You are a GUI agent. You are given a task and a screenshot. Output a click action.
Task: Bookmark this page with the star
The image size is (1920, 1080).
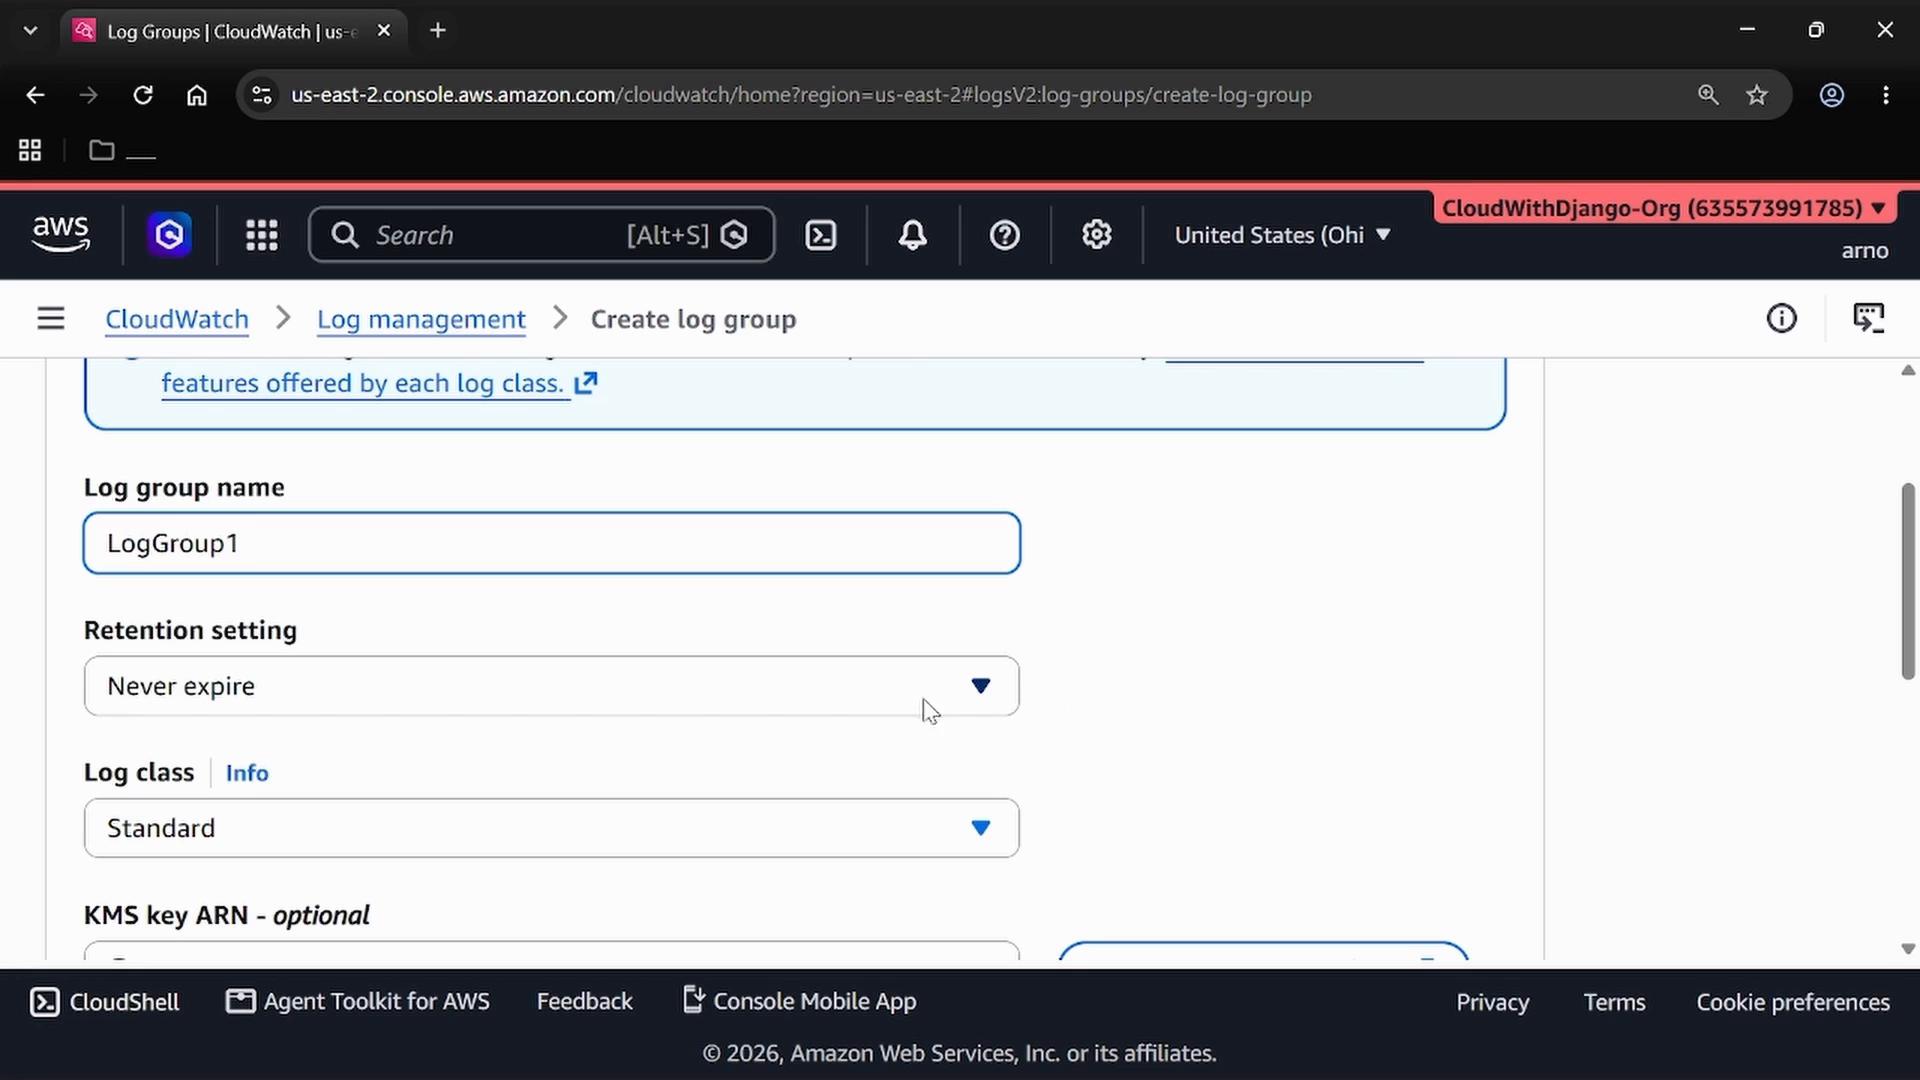[x=1757, y=95]
